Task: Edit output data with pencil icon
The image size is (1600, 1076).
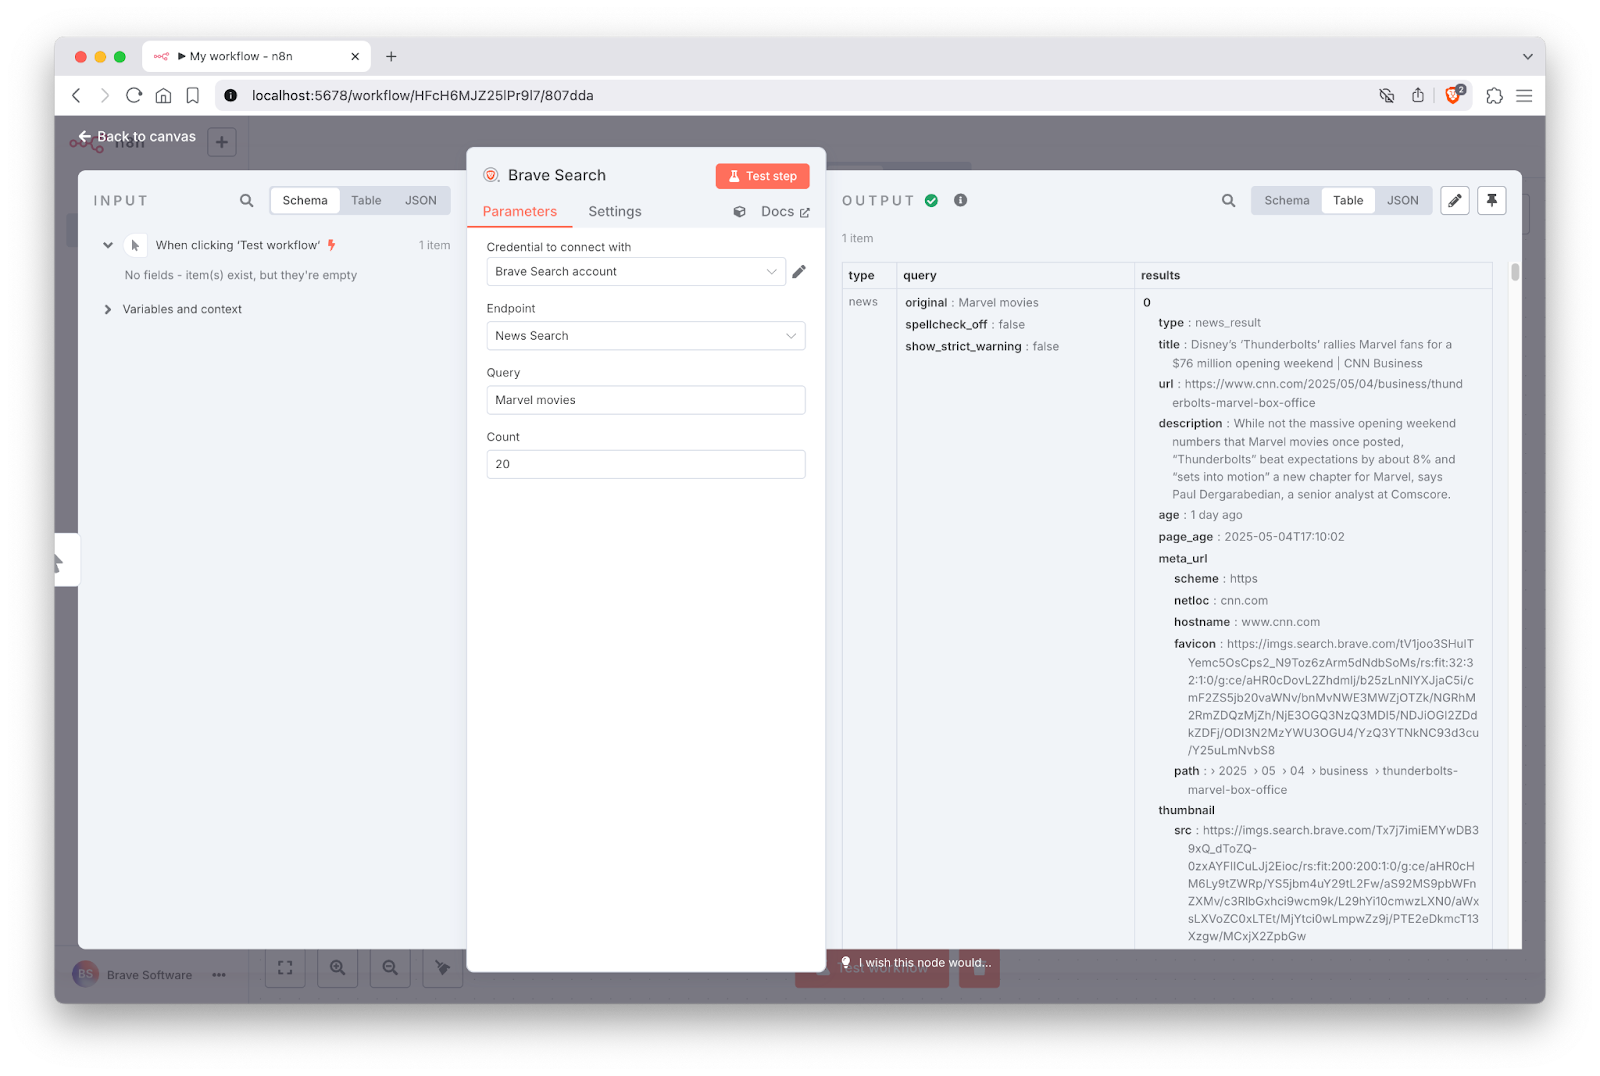Action: [x=1455, y=200]
